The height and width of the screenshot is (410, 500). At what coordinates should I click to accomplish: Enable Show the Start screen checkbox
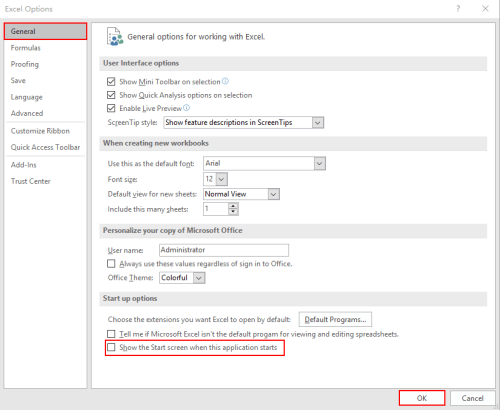tap(111, 347)
